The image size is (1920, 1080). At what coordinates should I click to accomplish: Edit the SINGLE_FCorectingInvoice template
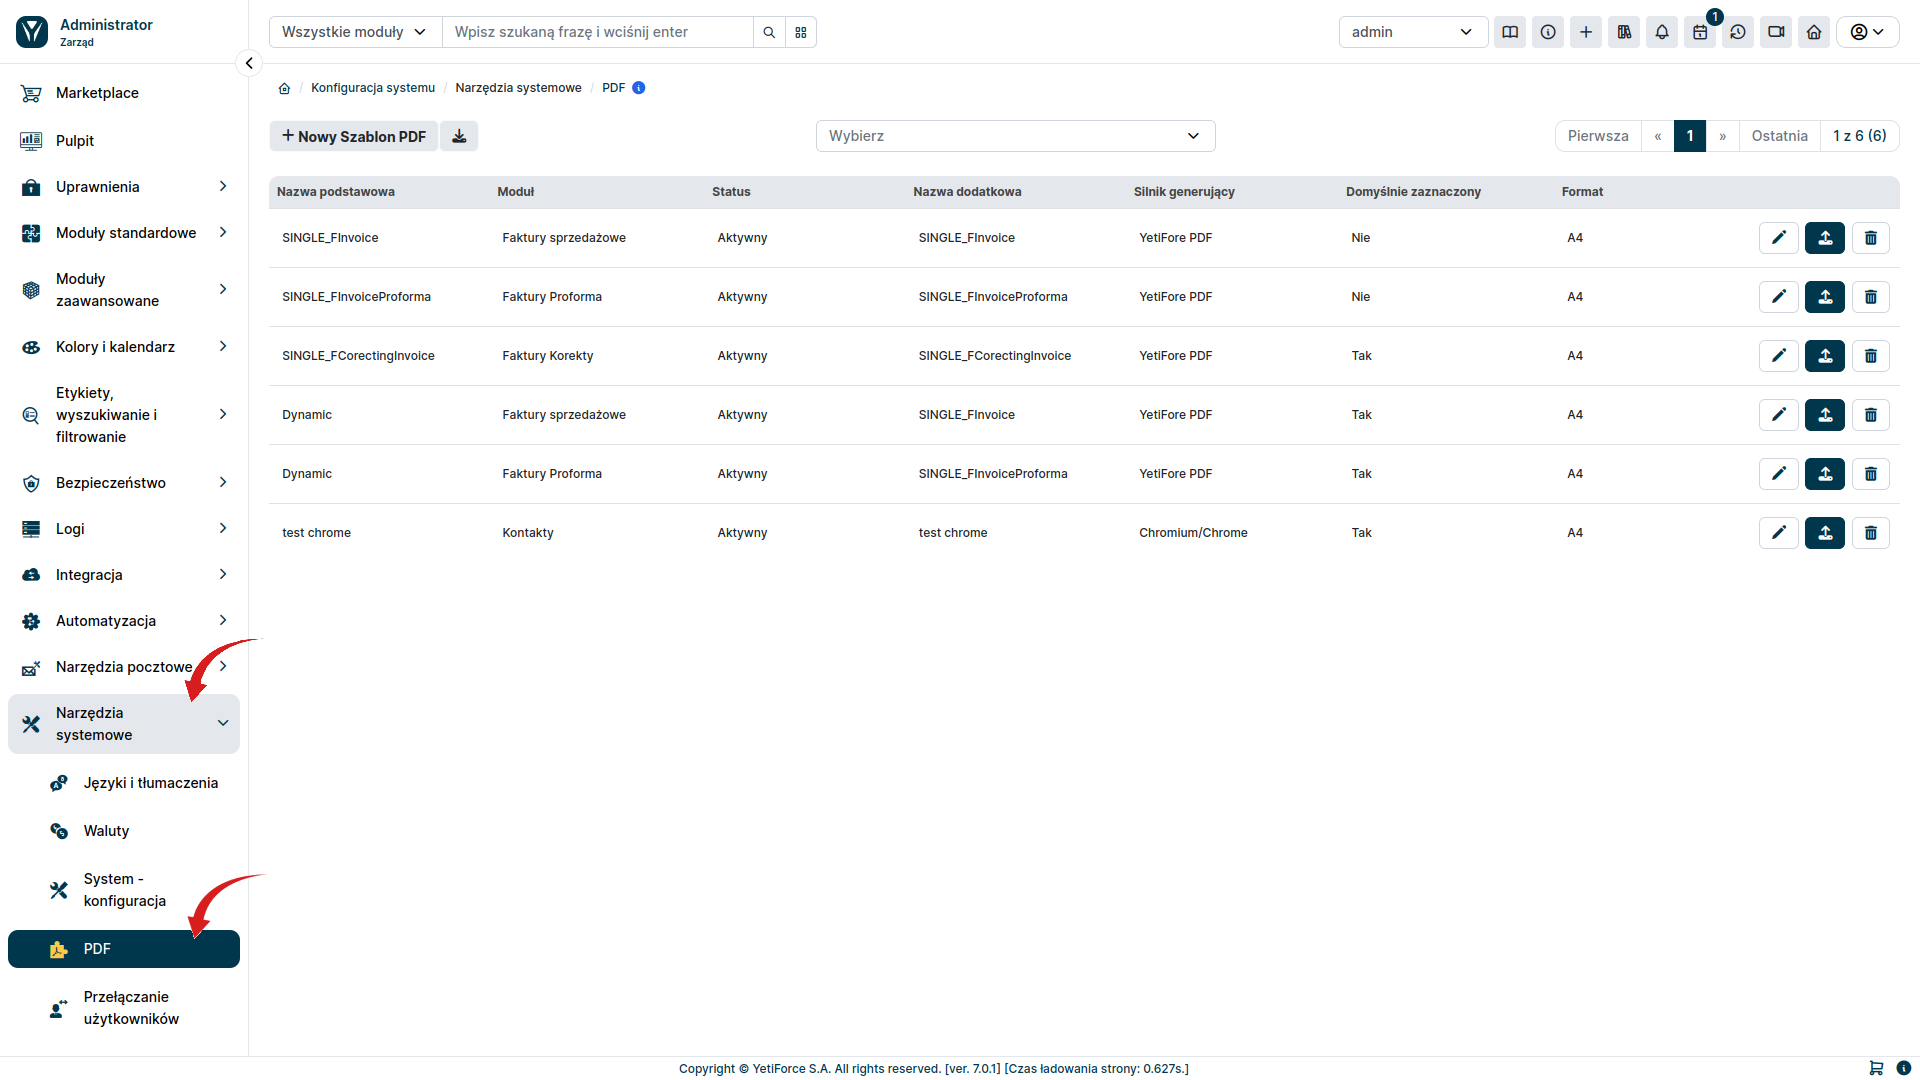point(1778,356)
